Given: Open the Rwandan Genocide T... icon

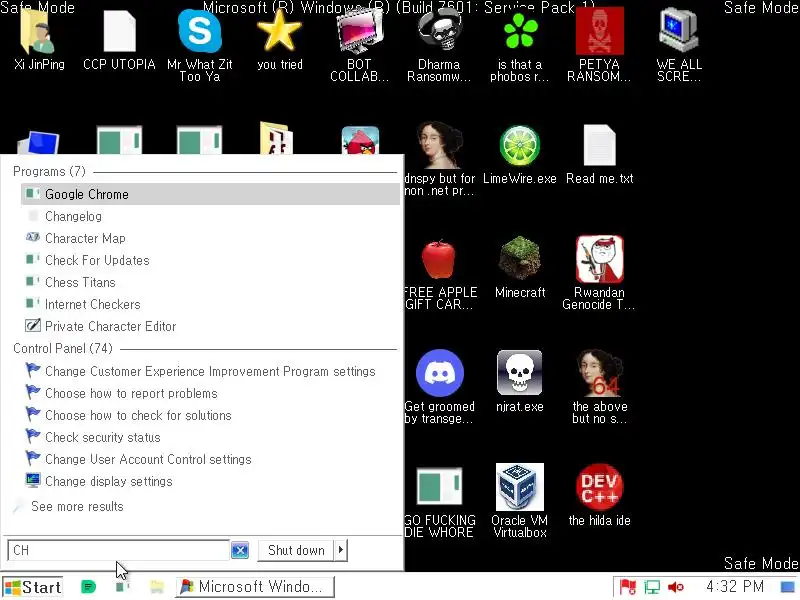Looking at the screenshot, I should click(599, 259).
